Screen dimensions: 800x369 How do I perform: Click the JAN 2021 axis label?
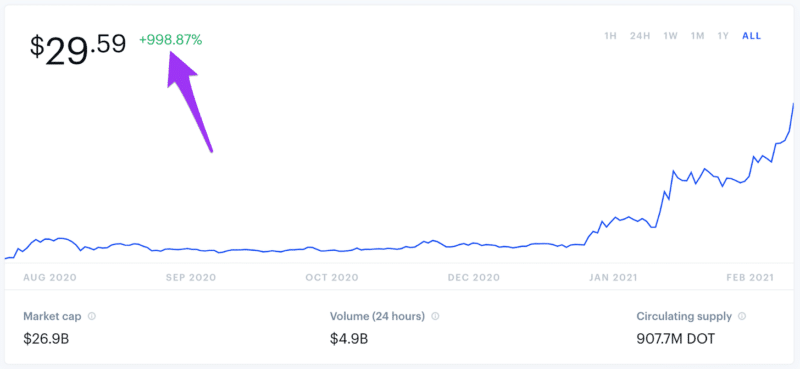613,278
